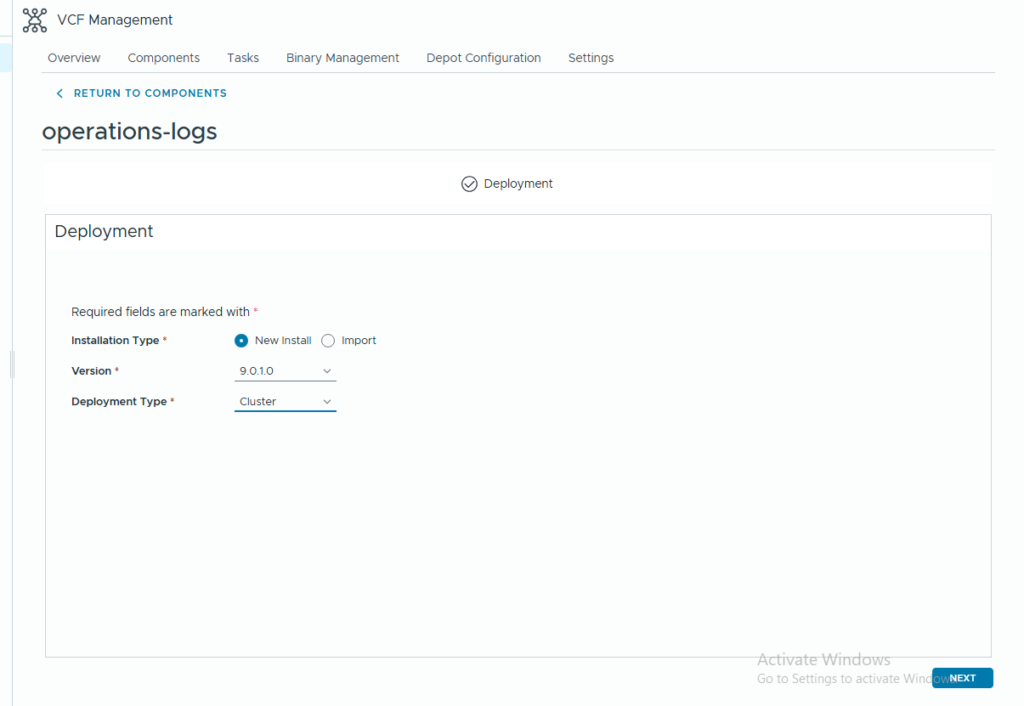Expand the Deployment Type Cluster dropdown
The width and height of the screenshot is (1024, 706).
(285, 402)
